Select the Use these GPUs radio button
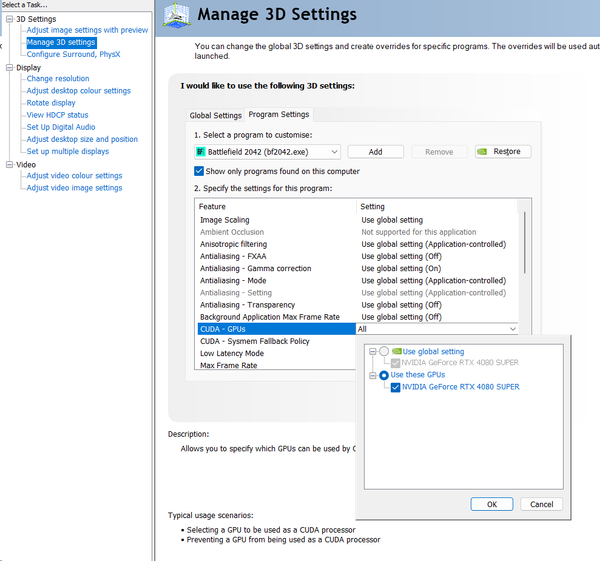This screenshot has height=561, width=600. 384,375
